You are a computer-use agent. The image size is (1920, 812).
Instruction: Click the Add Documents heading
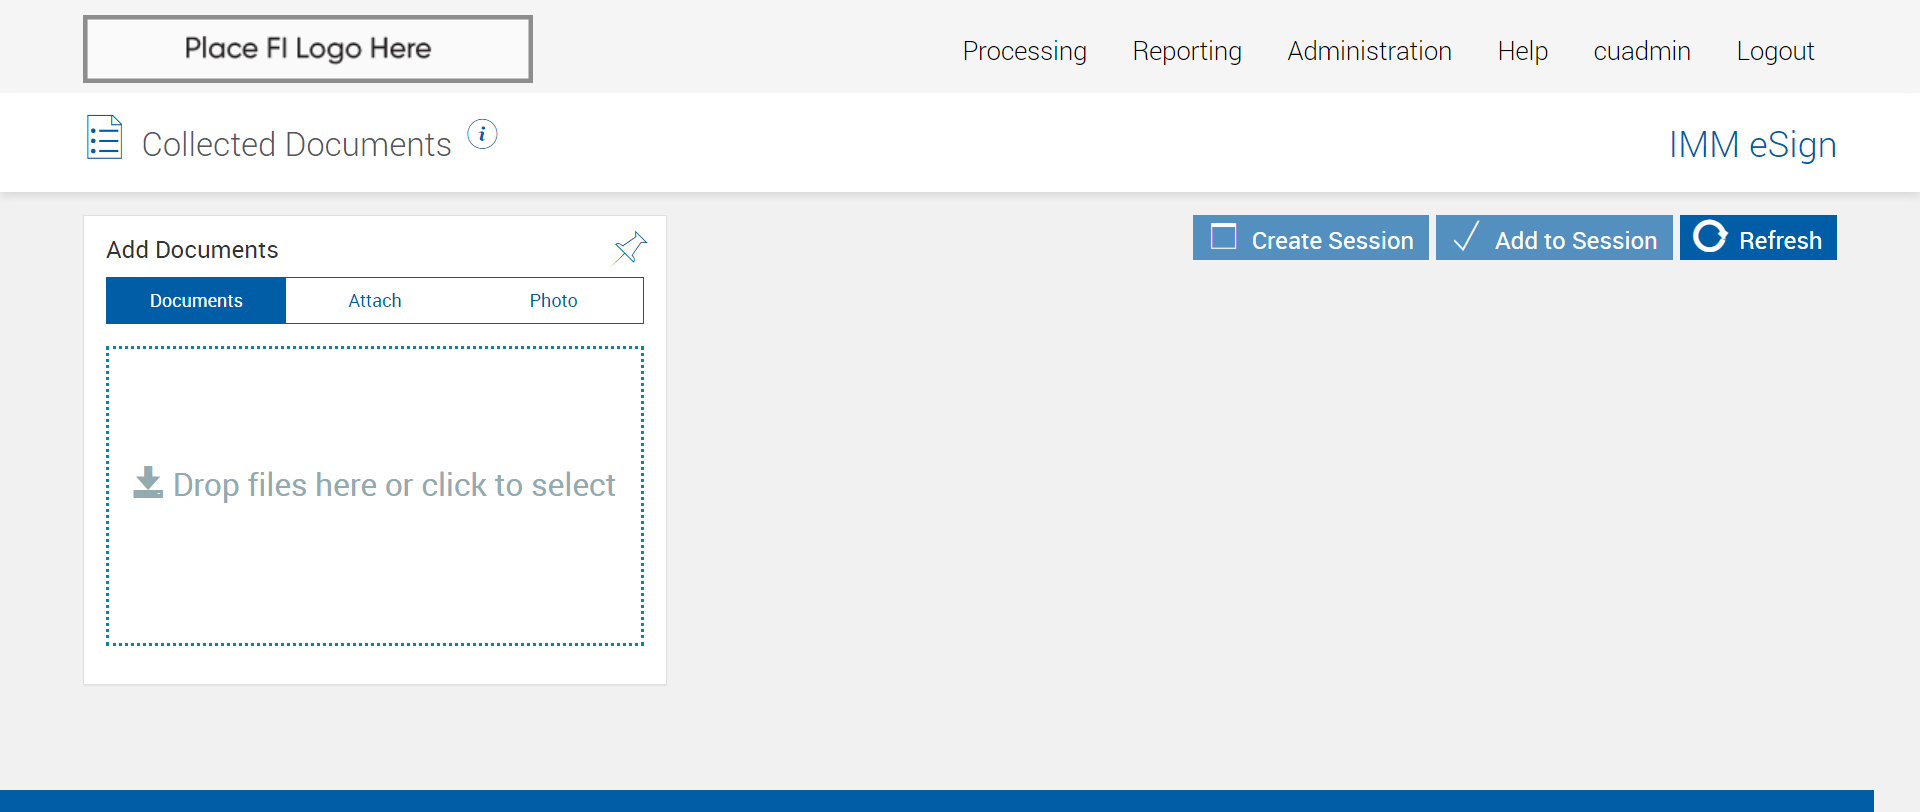coord(192,249)
